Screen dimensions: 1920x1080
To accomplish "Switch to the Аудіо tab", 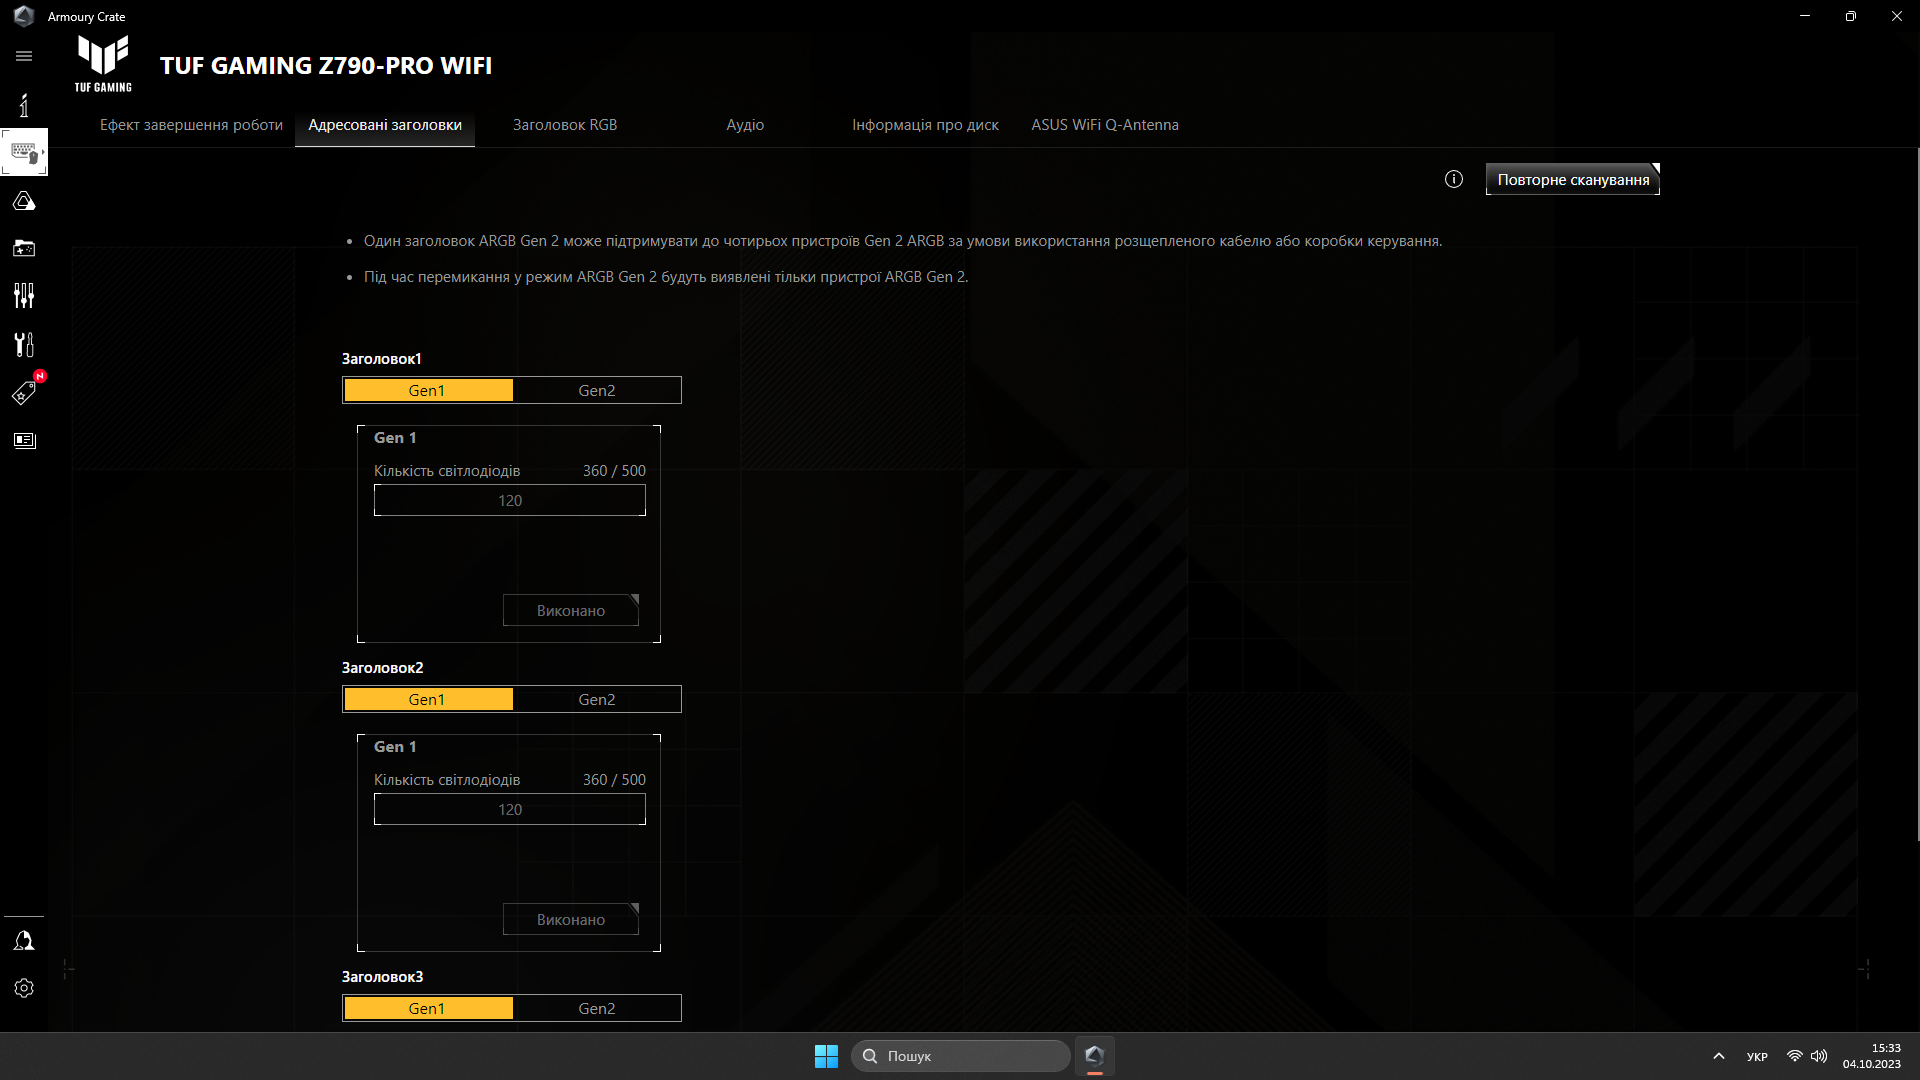I will tap(745, 125).
